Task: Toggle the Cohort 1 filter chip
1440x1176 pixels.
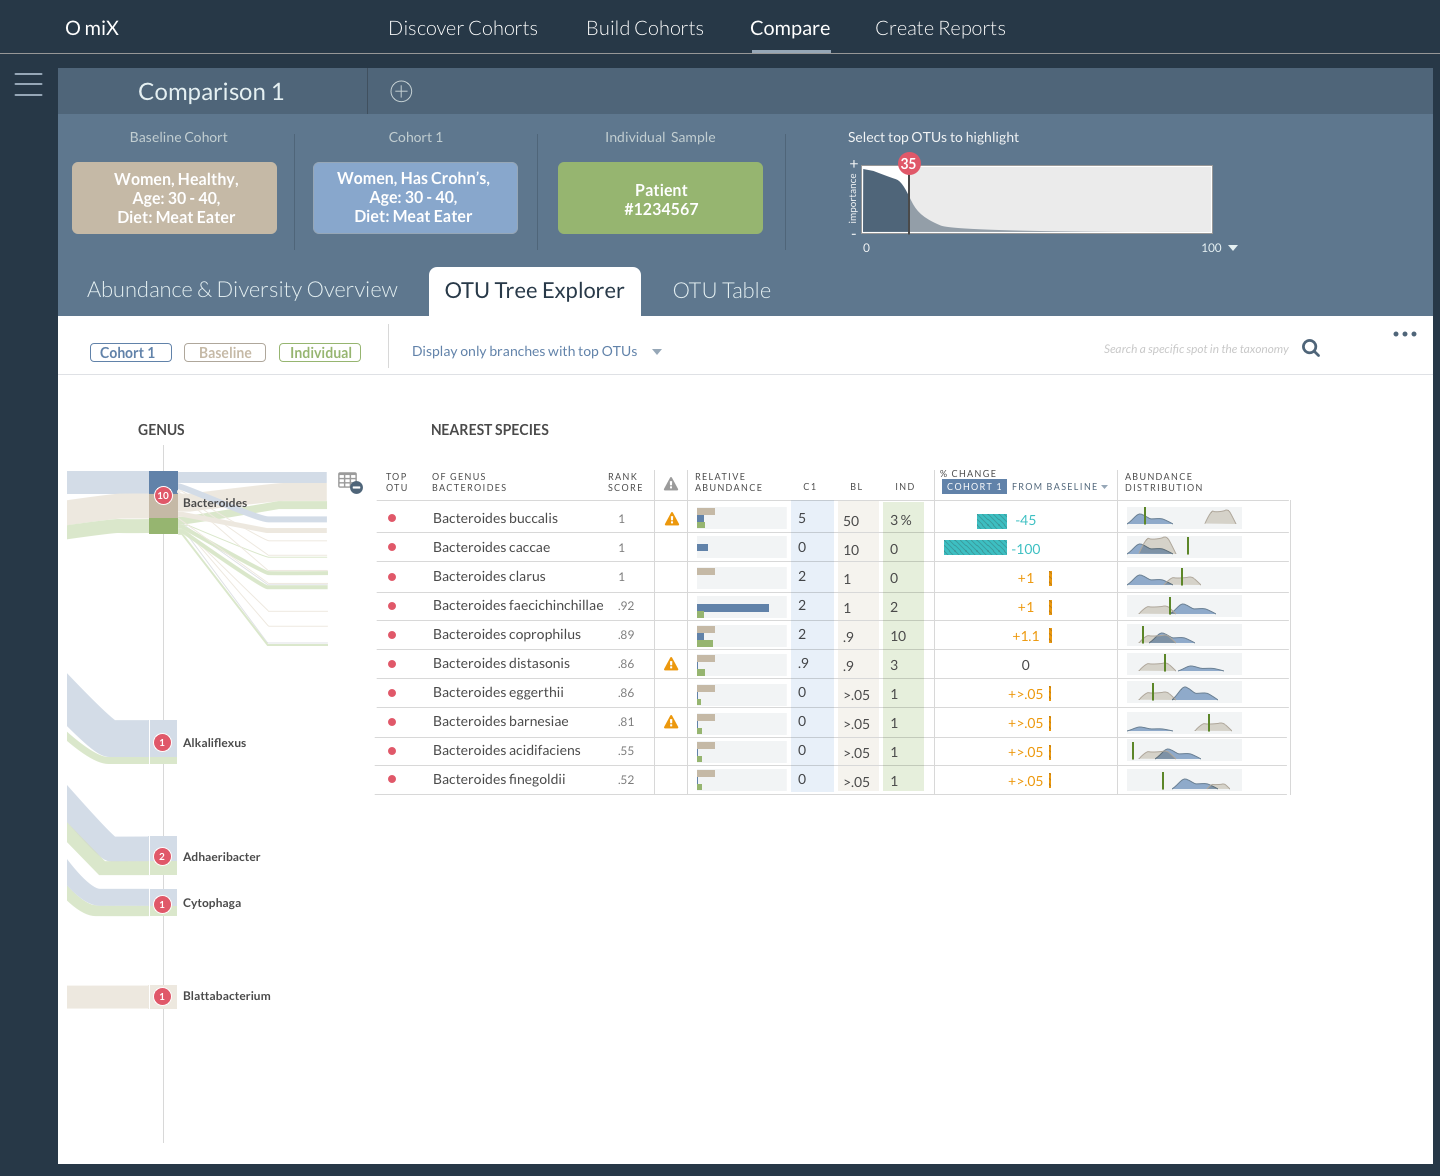Action: 130,353
